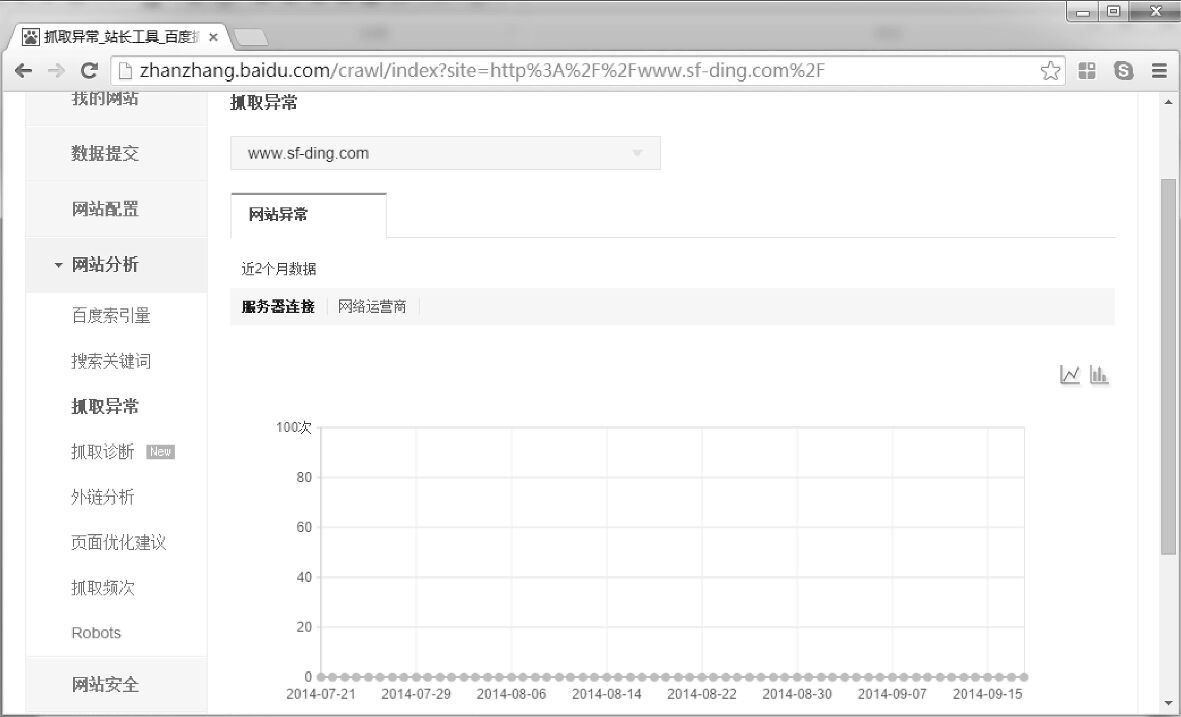Click the page vertical scrollbar thumb
The image size is (1181, 717).
[1168, 367]
